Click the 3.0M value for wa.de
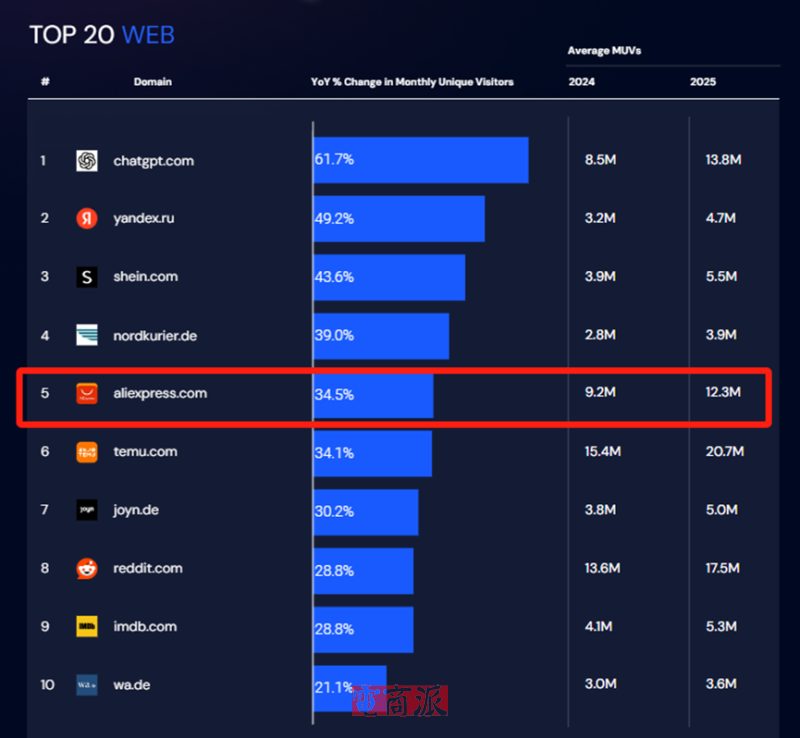Image resolution: width=800 pixels, height=738 pixels. point(601,683)
